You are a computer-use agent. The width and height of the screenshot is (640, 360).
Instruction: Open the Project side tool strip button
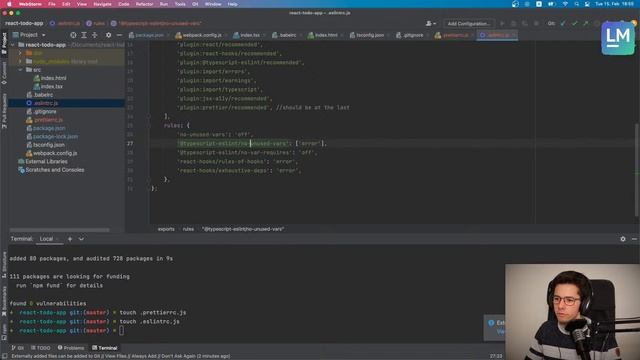4,43
